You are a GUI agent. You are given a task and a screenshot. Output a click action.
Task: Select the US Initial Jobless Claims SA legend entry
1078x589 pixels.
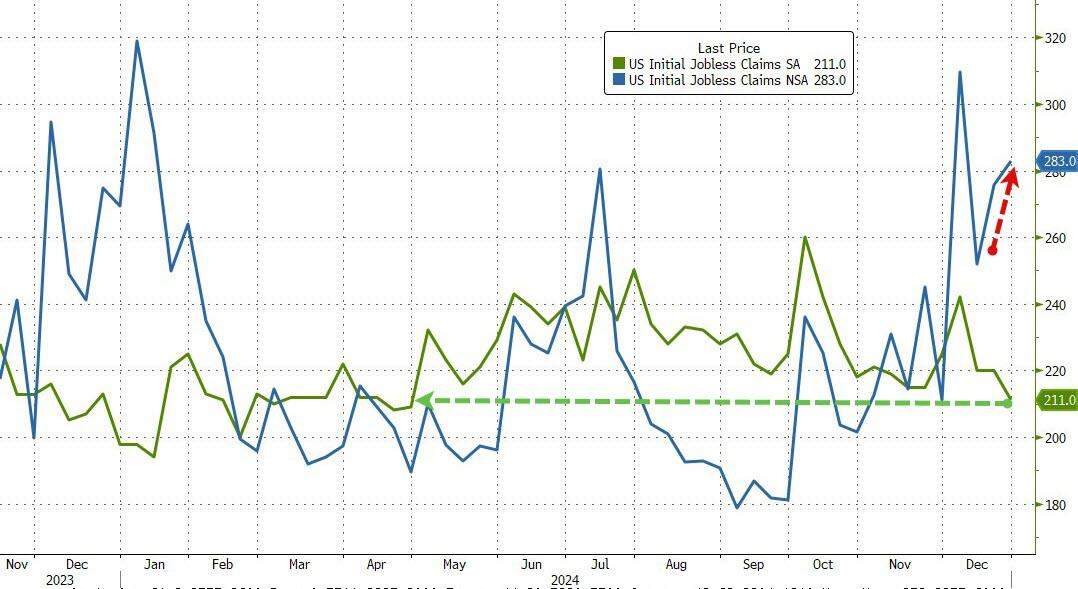tap(714, 64)
